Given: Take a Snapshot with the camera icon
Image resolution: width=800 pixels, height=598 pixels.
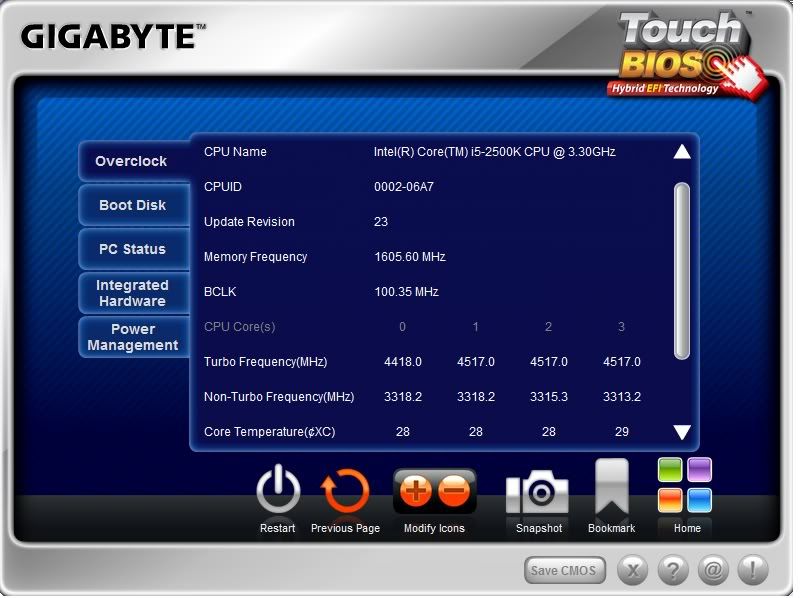Looking at the screenshot, I should 538,492.
